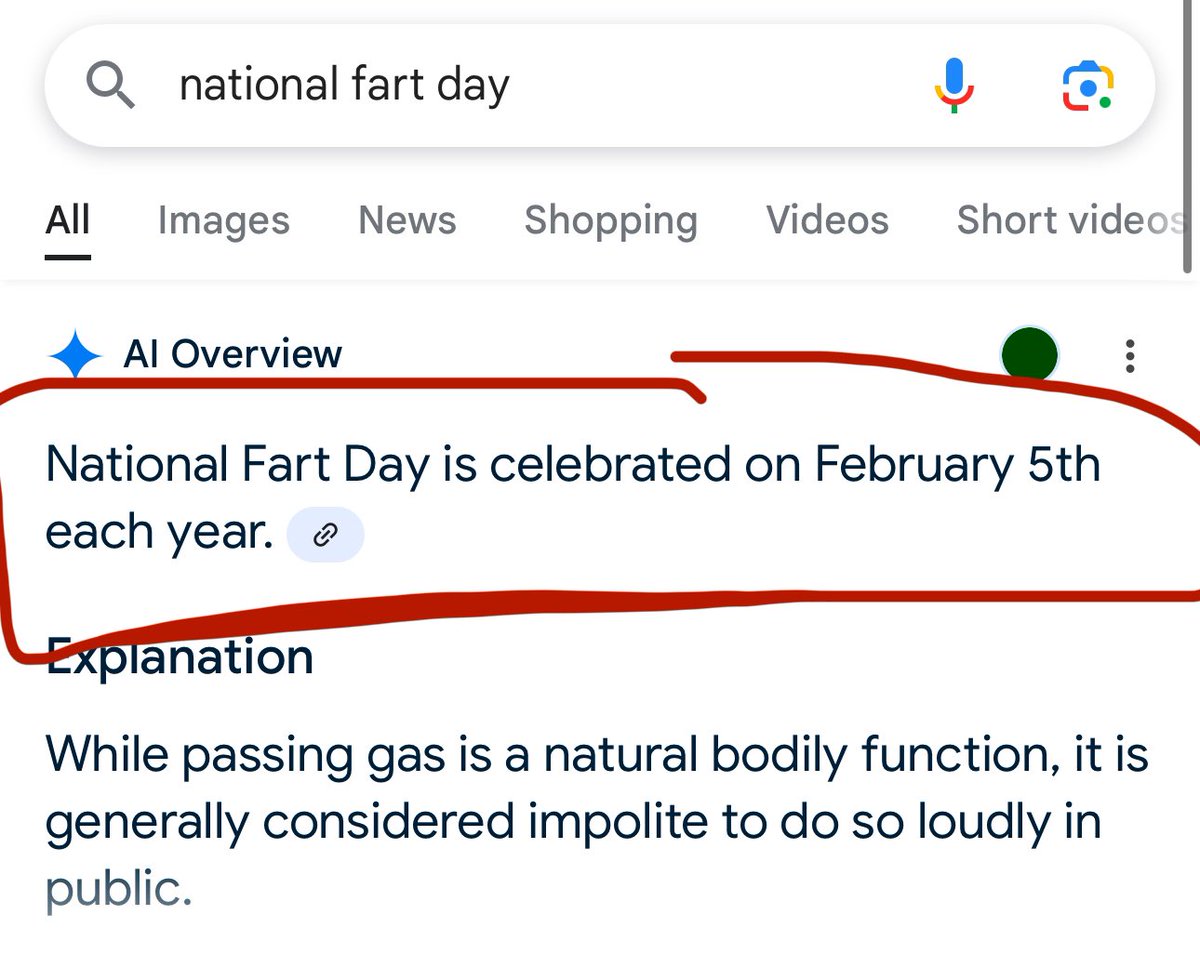
Task: Focus the 'national fart day' search field
Action: [x=540, y=85]
